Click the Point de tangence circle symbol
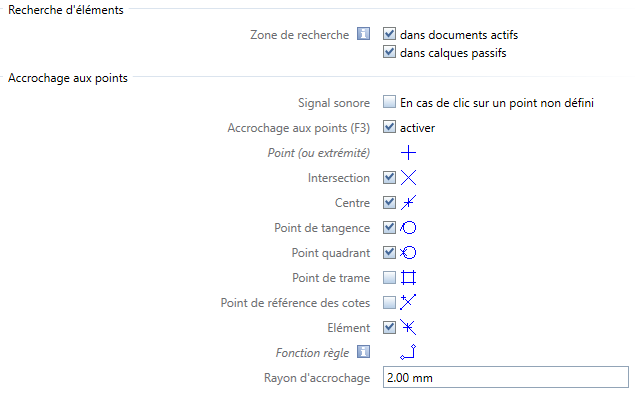635x393 pixels. [x=408, y=228]
